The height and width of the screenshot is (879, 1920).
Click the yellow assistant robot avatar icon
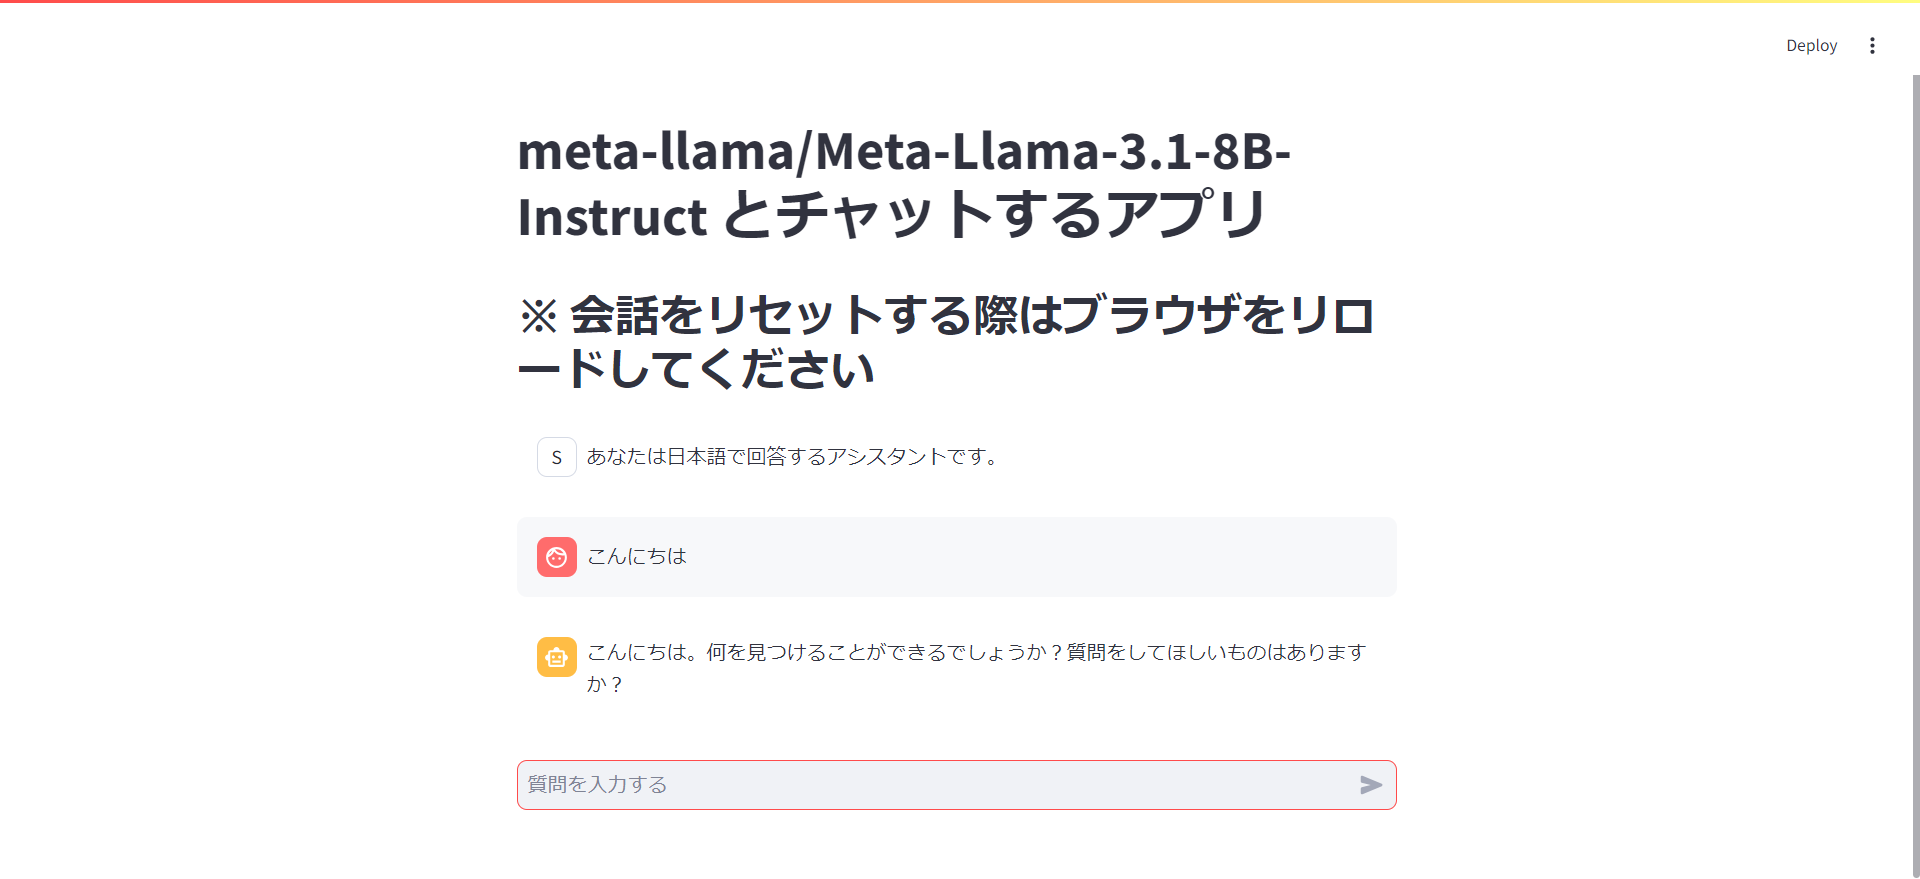point(557,657)
